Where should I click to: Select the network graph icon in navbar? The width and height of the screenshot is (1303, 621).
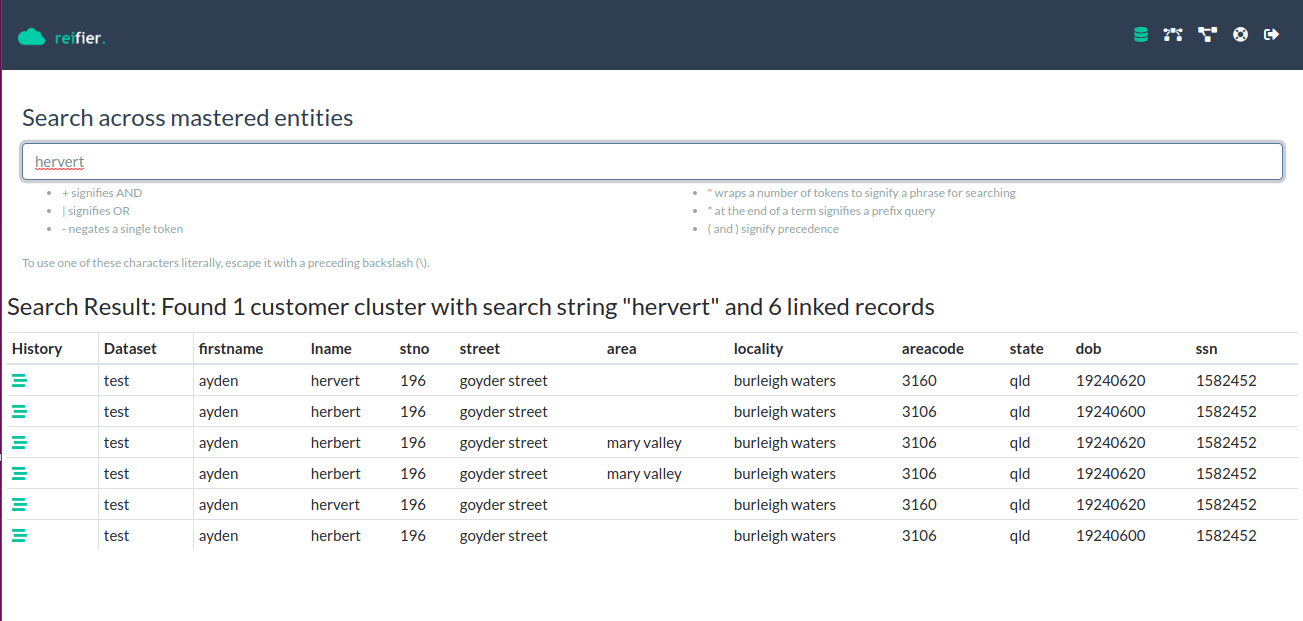click(1173, 33)
